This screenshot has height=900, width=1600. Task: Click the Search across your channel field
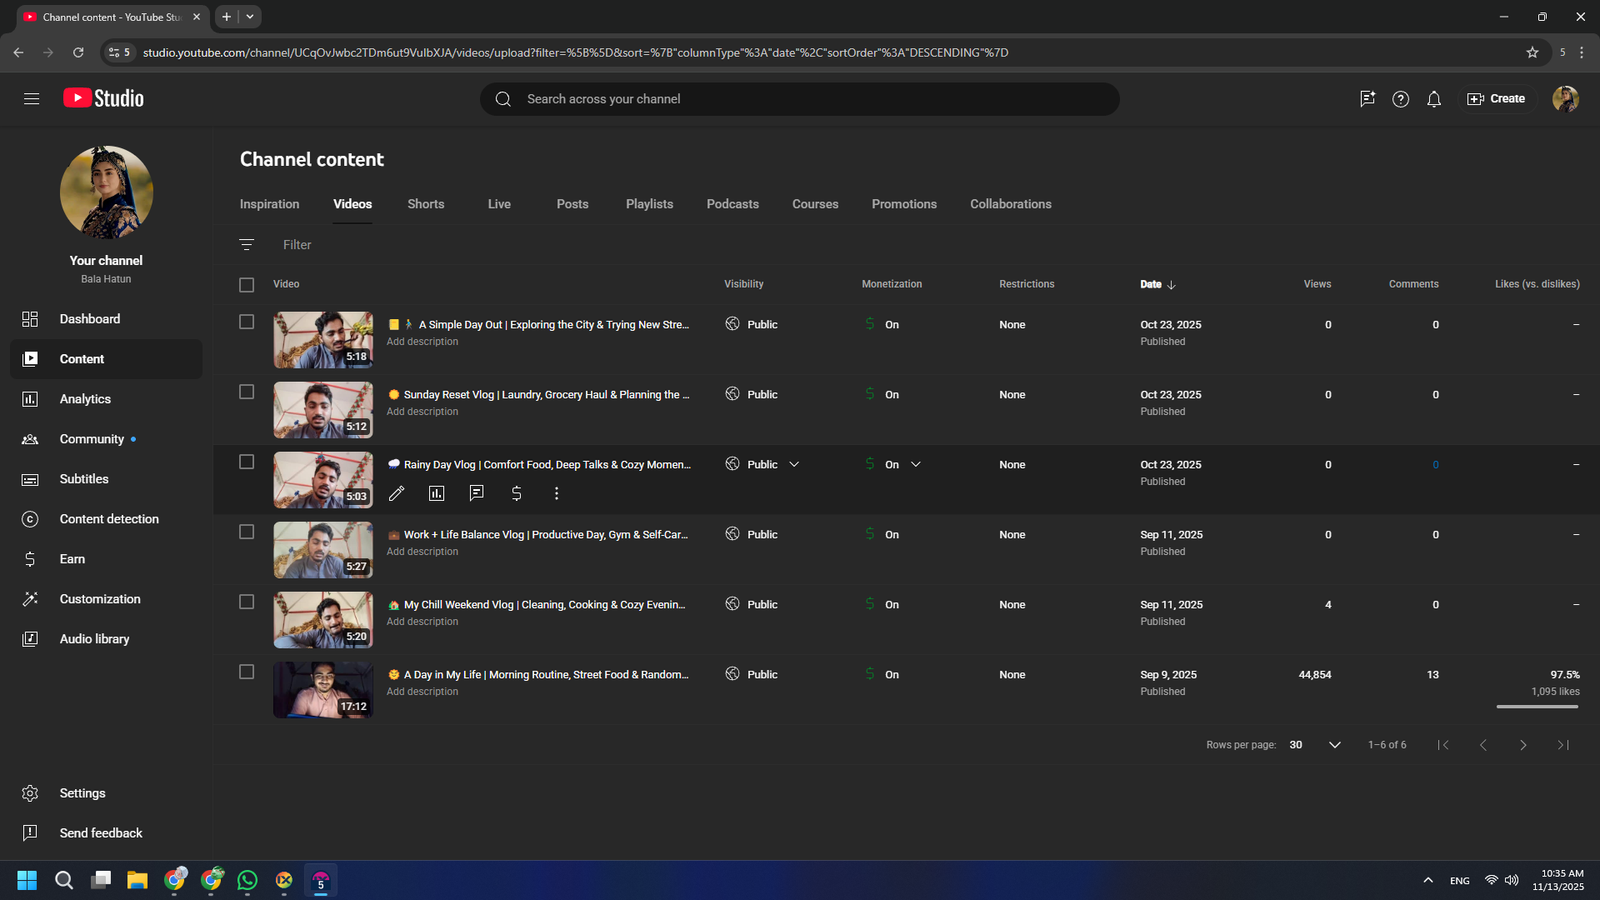(x=800, y=99)
